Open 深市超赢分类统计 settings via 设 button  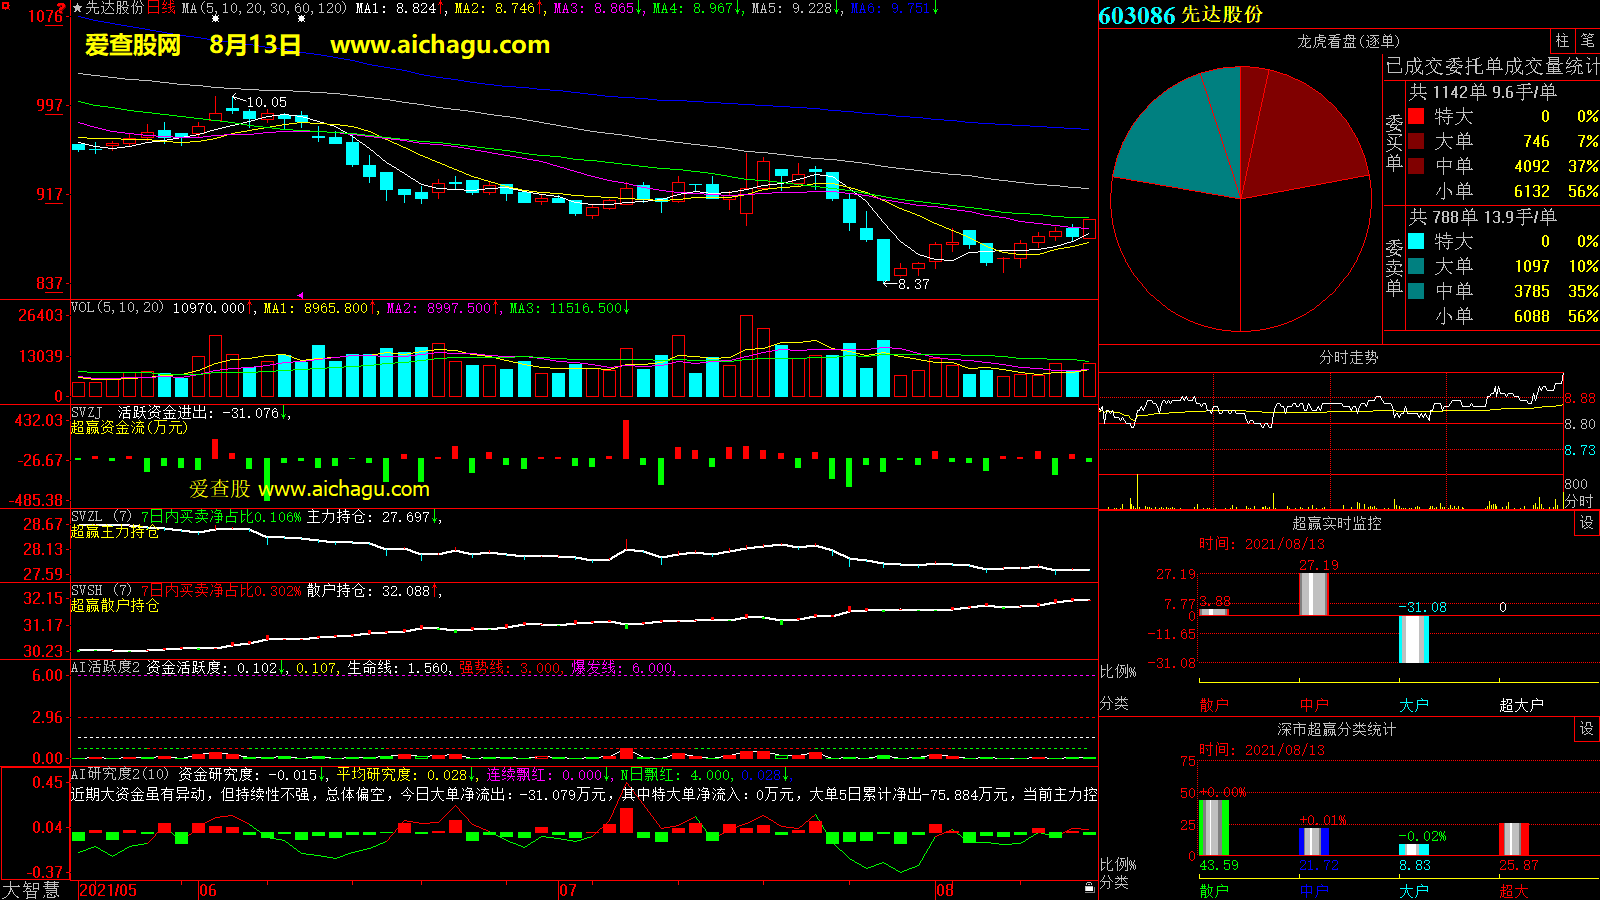(1587, 729)
